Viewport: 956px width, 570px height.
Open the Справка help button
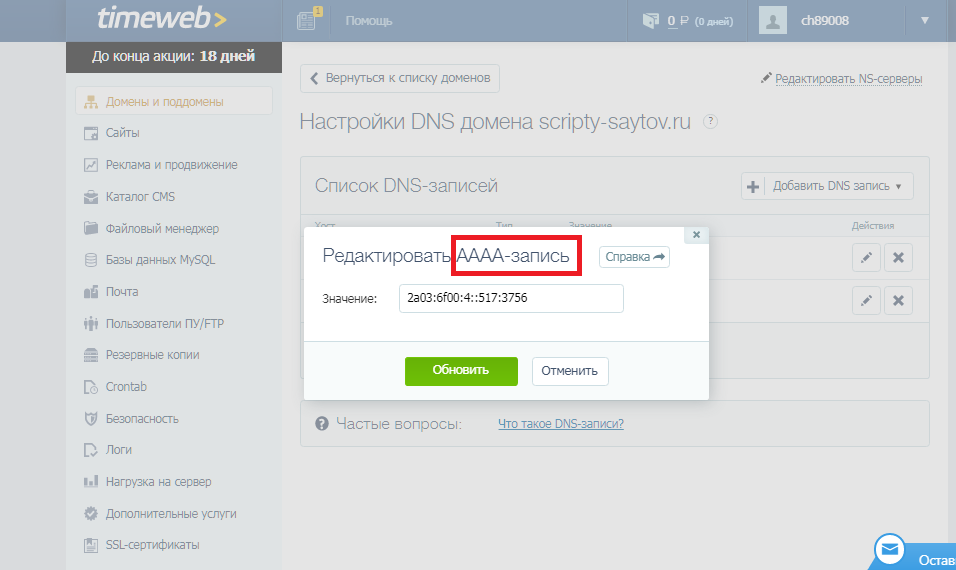pyautogui.click(x=634, y=257)
